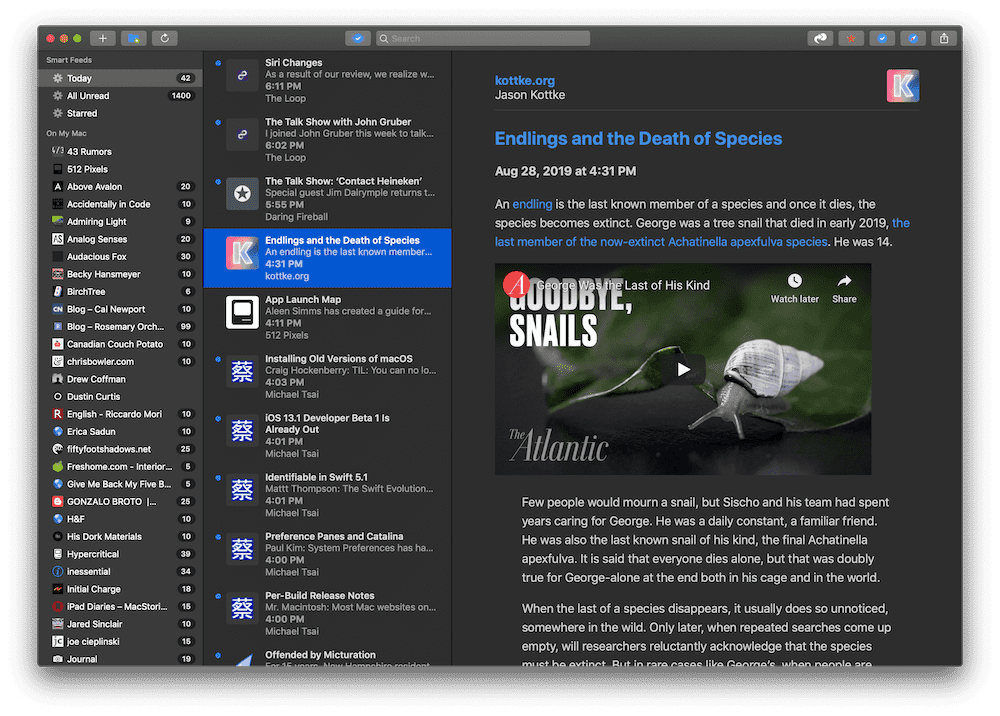Open the Jared Sinclair feed

click(120, 624)
